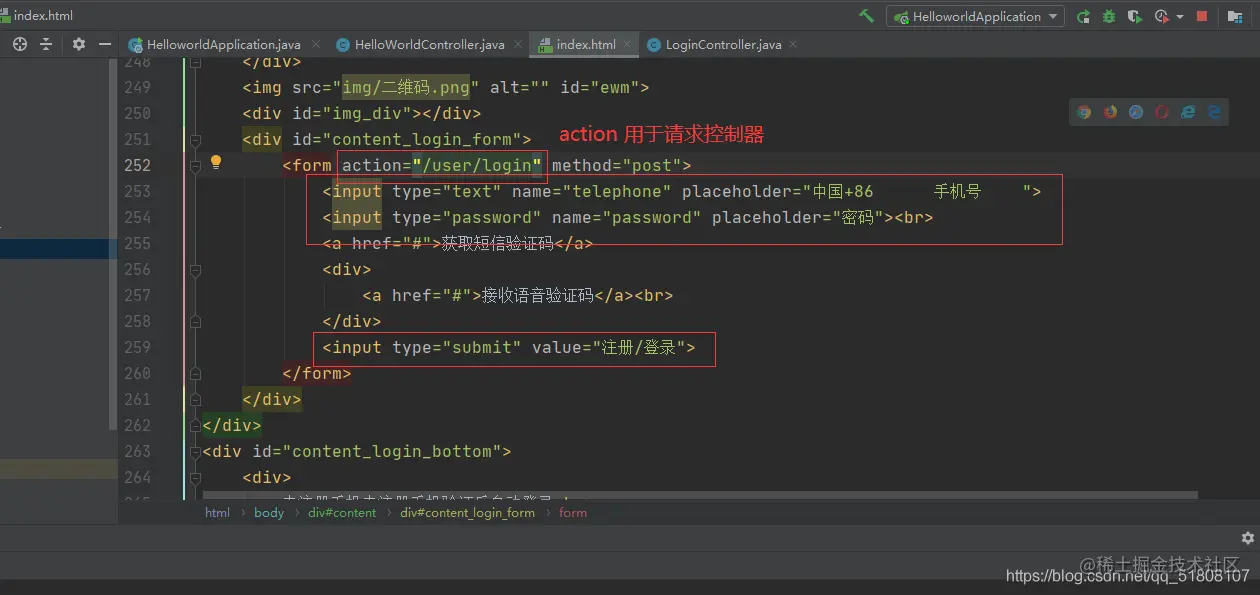The image size is (1260, 595).
Task: Click line number 259 in the gutter
Action: pyautogui.click(x=137, y=348)
